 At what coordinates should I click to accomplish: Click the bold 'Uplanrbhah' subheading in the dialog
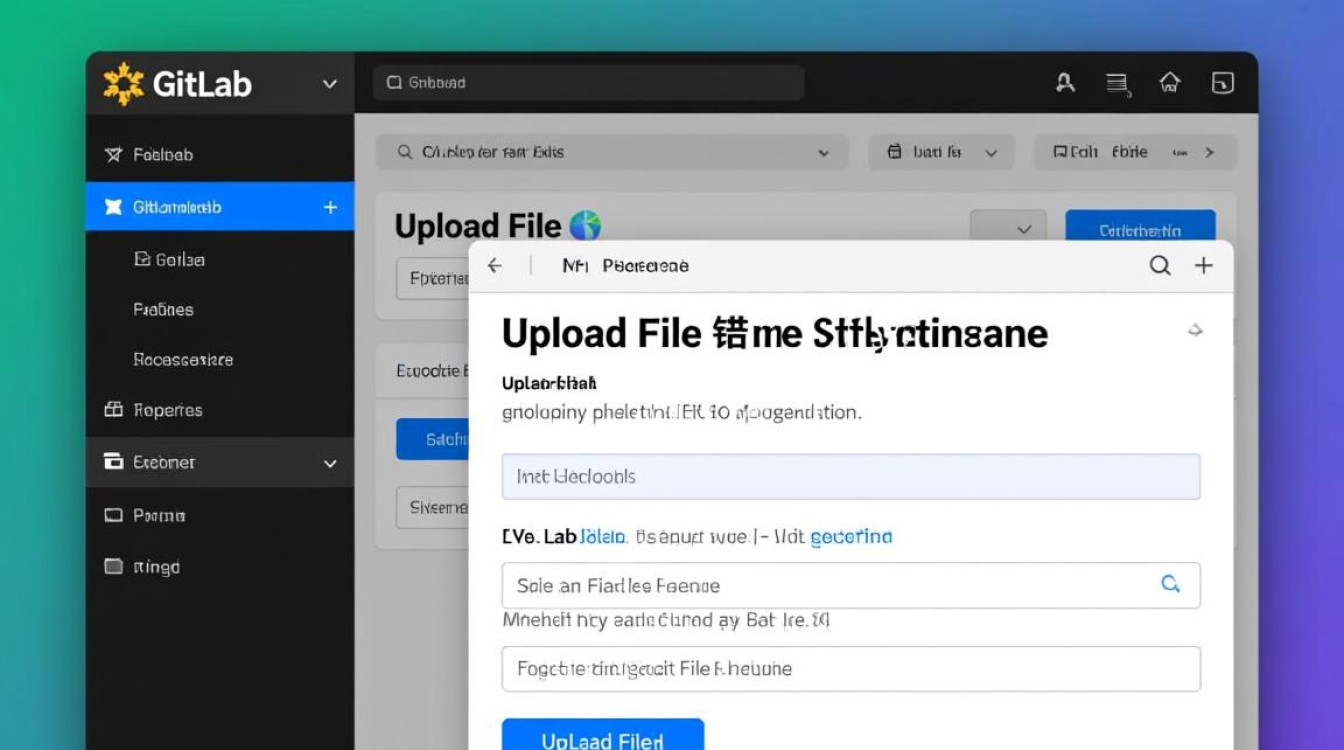tap(549, 383)
